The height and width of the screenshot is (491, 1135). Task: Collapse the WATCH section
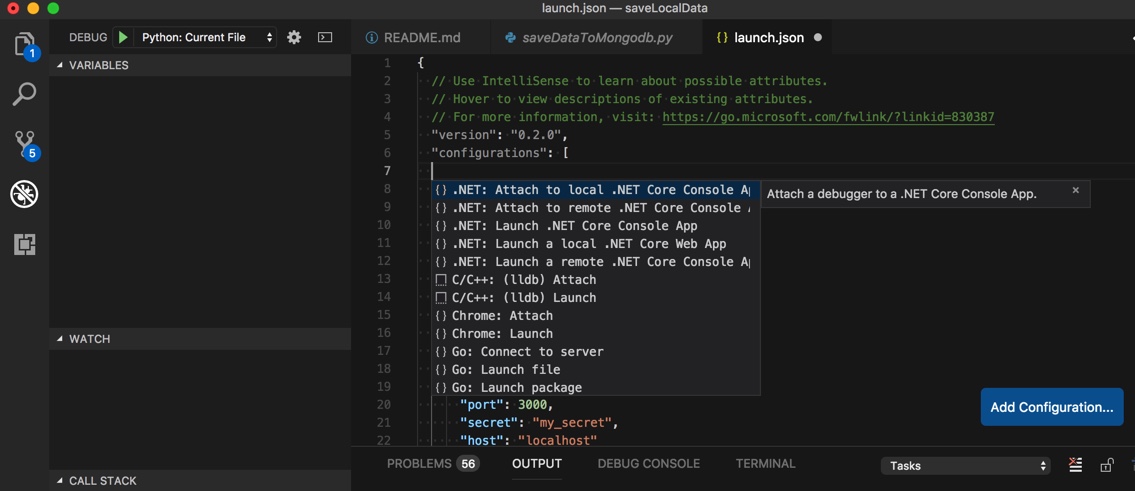tap(89, 339)
